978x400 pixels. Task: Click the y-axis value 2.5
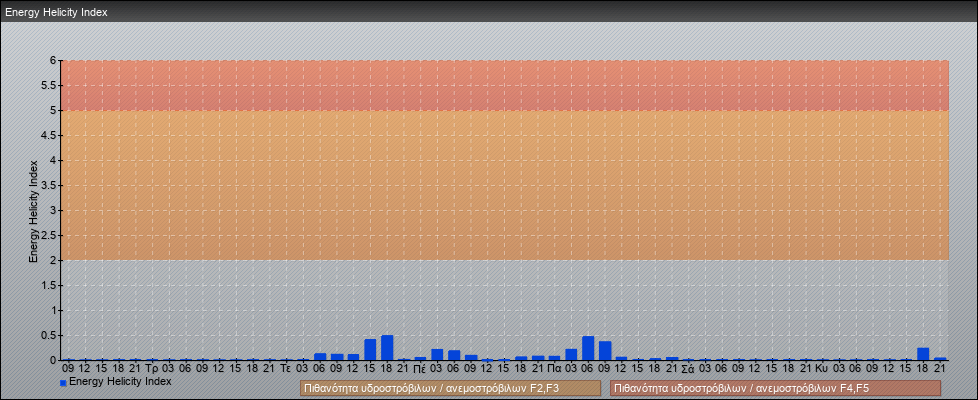[50, 235]
